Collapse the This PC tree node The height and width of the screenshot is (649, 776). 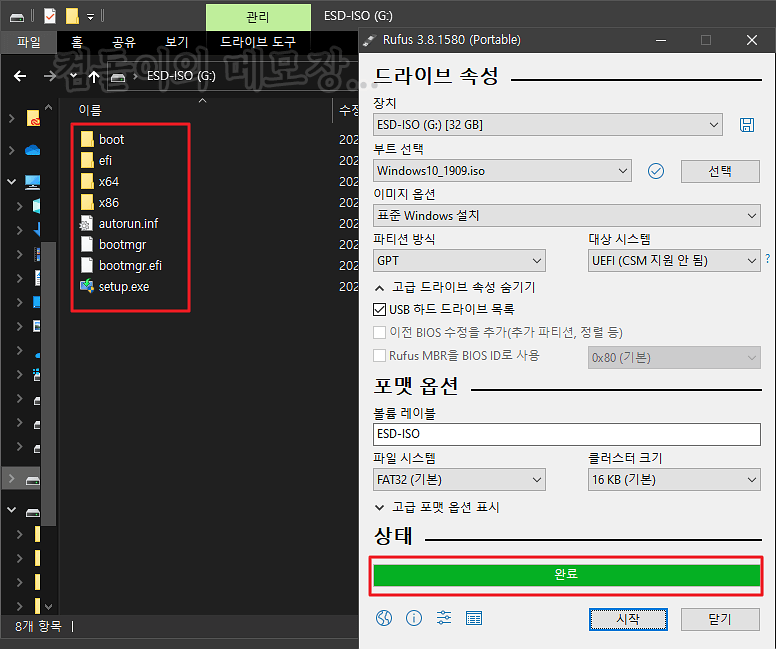coord(11,182)
